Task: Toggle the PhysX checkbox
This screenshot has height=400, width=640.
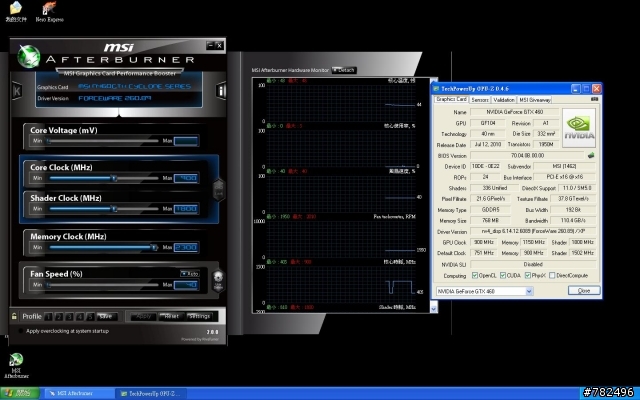Action: click(x=528, y=276)
